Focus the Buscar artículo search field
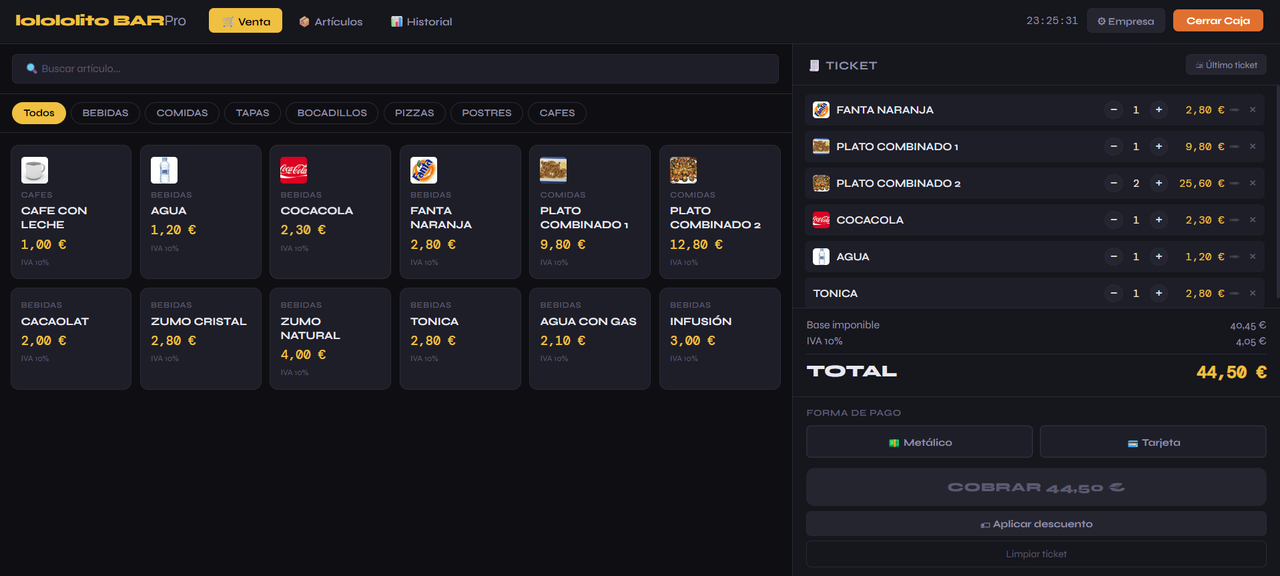1280x576 pixels. tap(395, 69)
